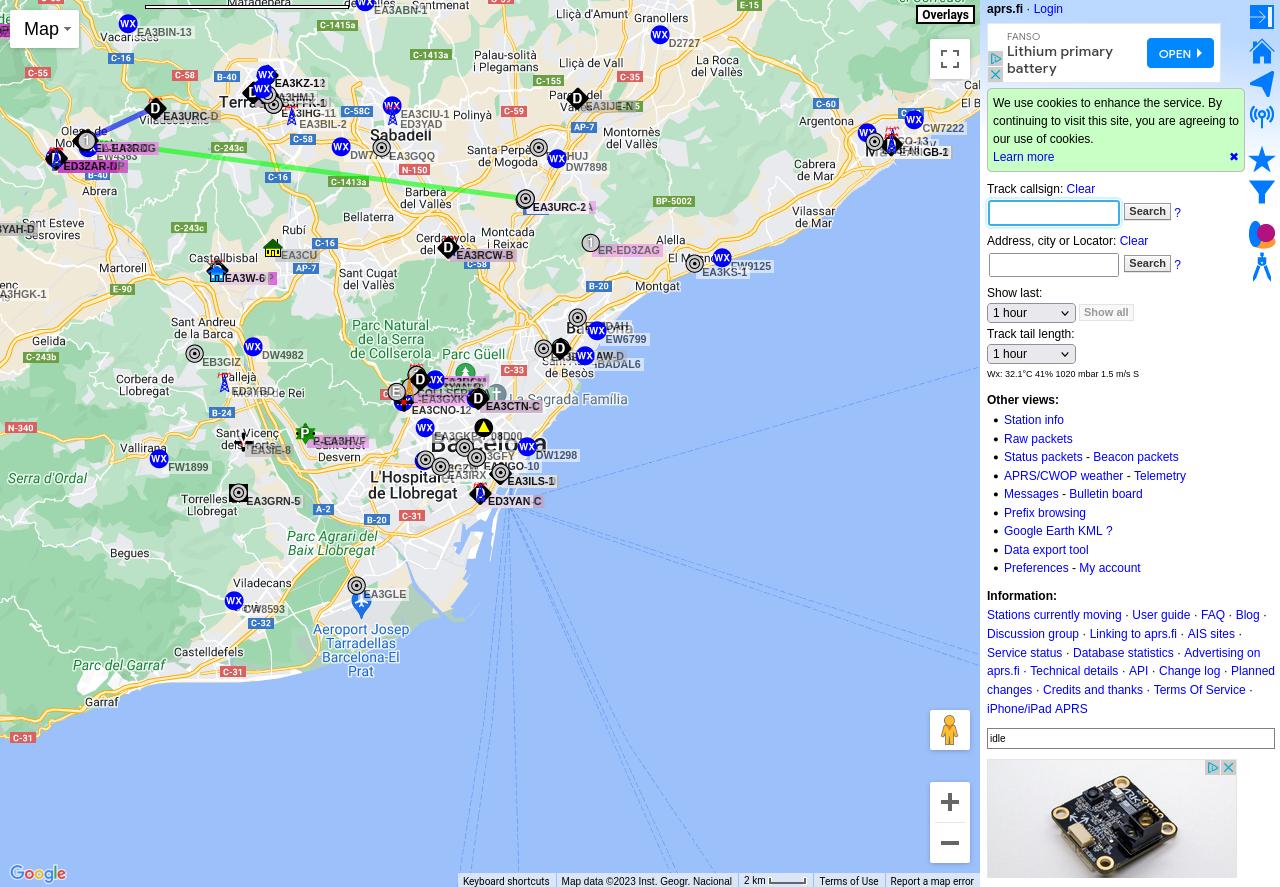Expand the Show last time dropdown
The width and height of the screenshot is (1280, 887).
(x=1031, y=313)
